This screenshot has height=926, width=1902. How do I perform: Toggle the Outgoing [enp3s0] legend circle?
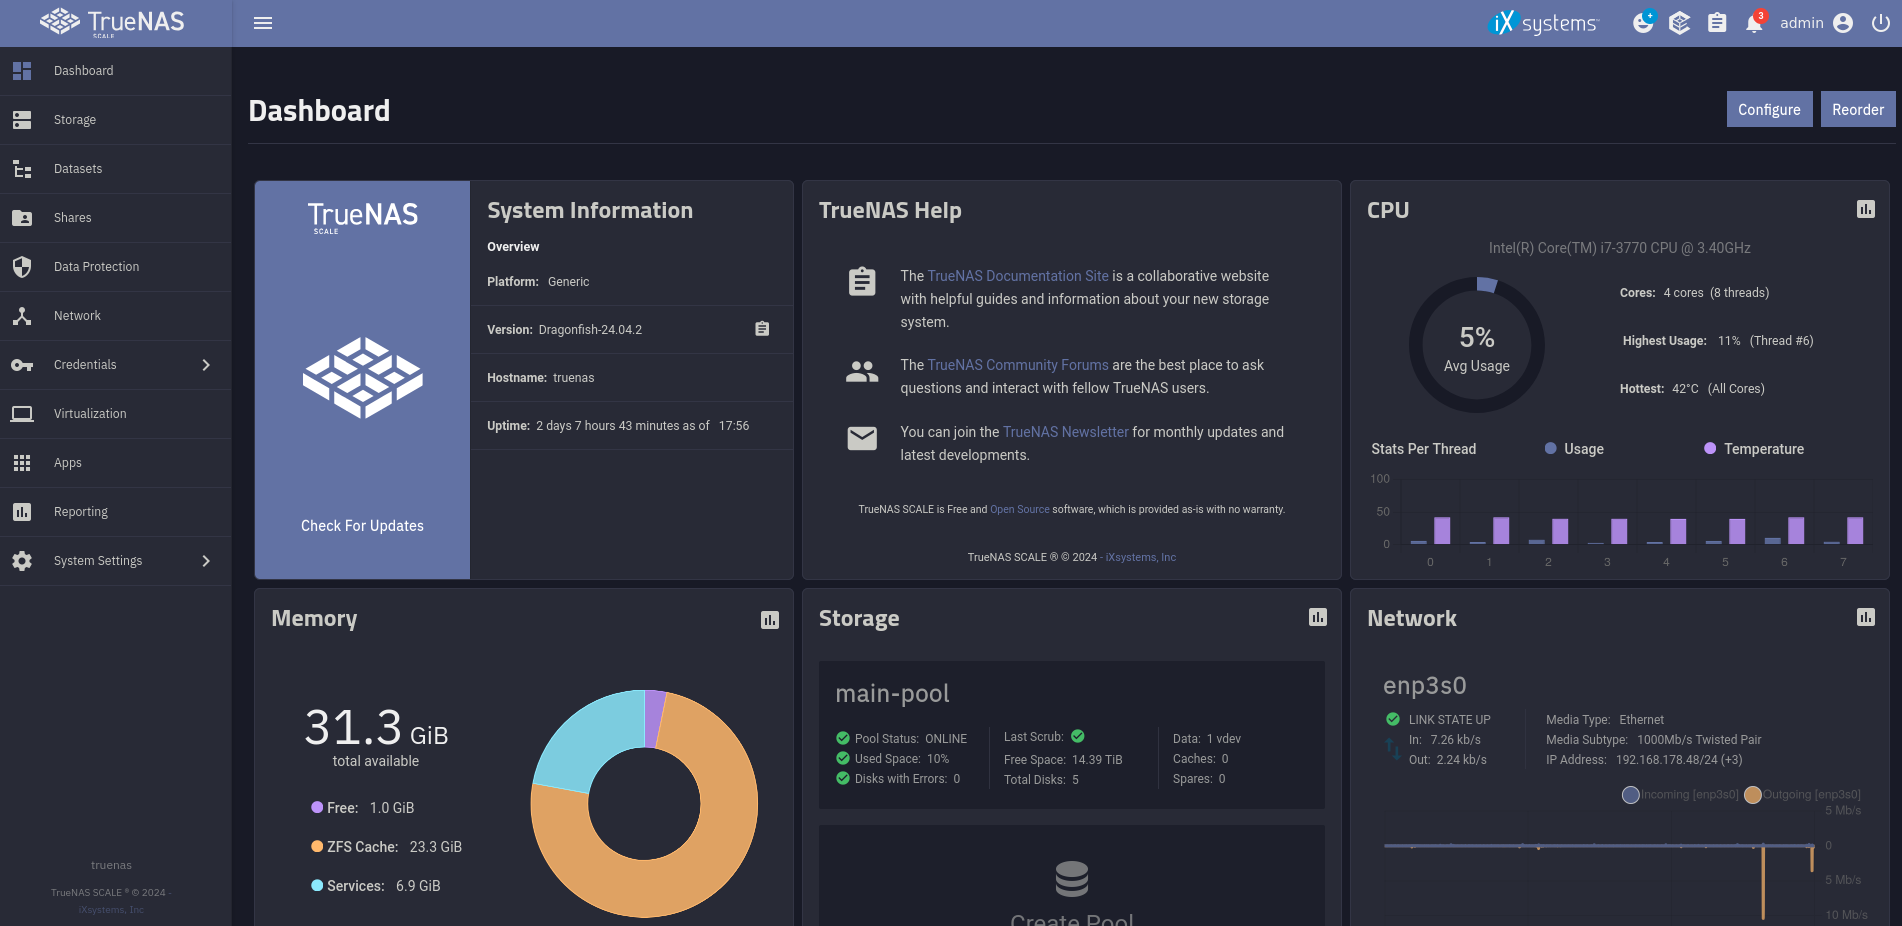(x=1753, y=795)
